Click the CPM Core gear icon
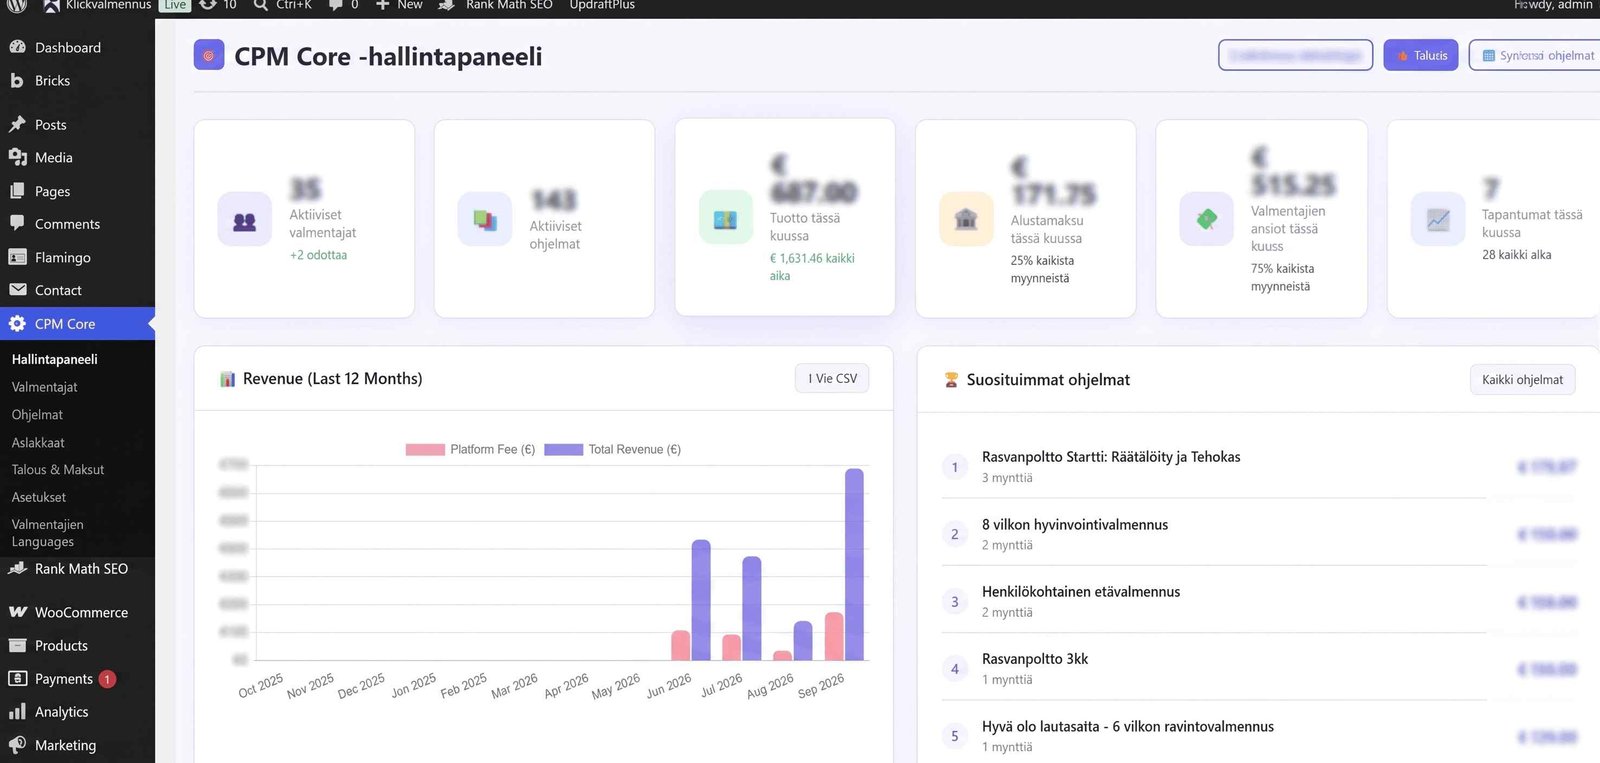 coord(17,323)
